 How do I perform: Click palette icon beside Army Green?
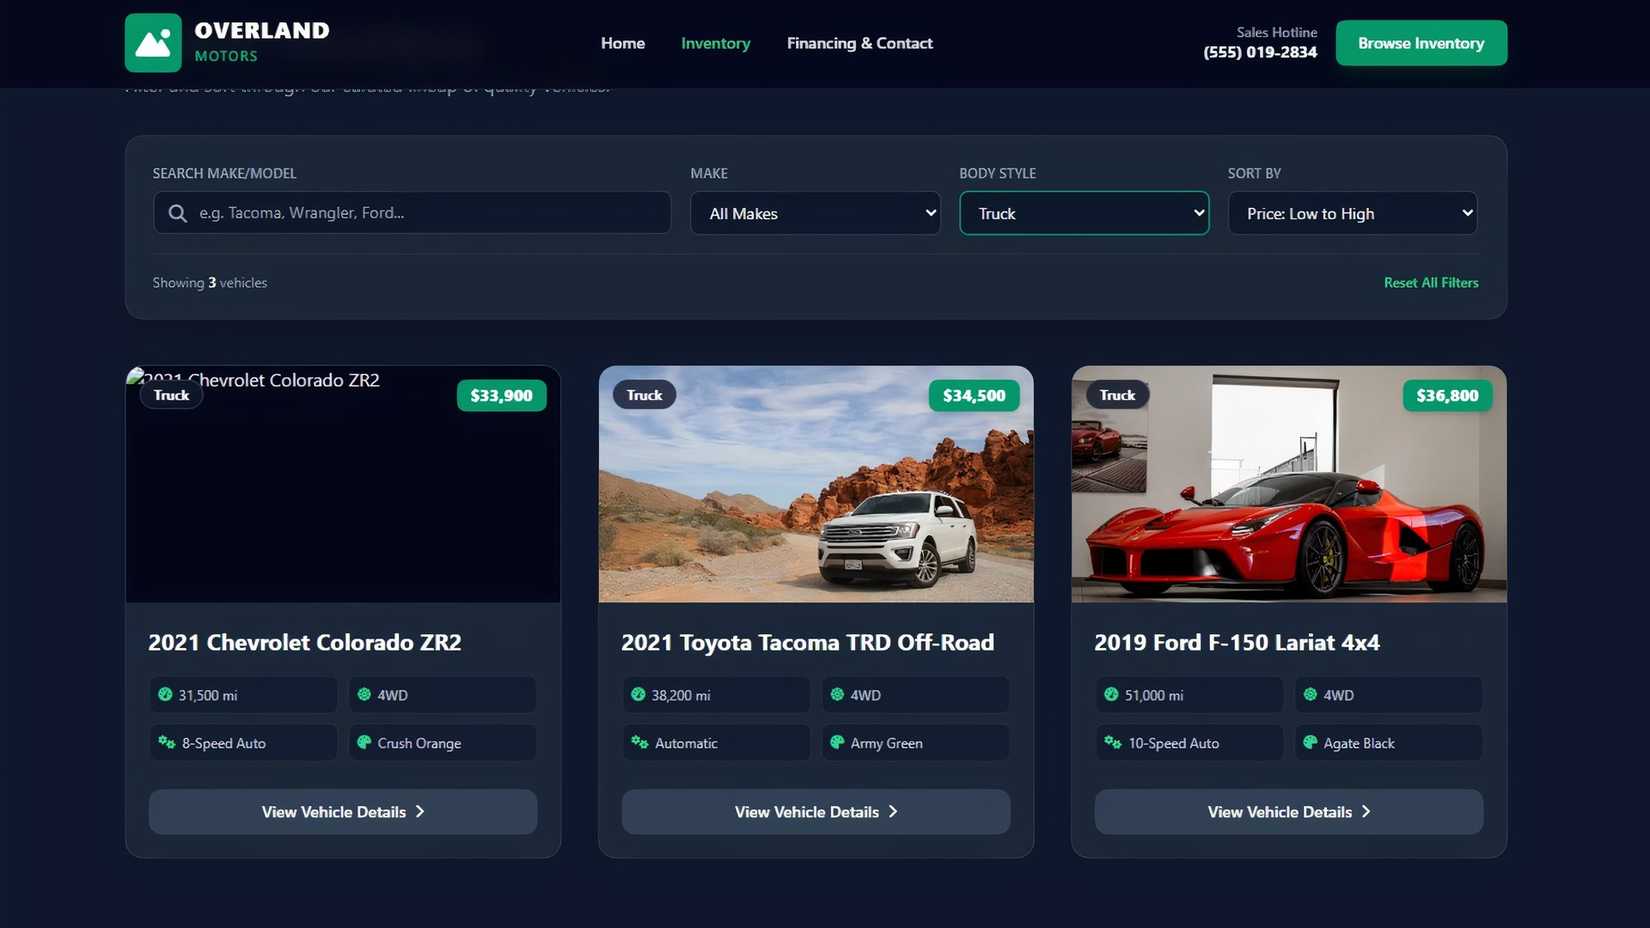837,742
